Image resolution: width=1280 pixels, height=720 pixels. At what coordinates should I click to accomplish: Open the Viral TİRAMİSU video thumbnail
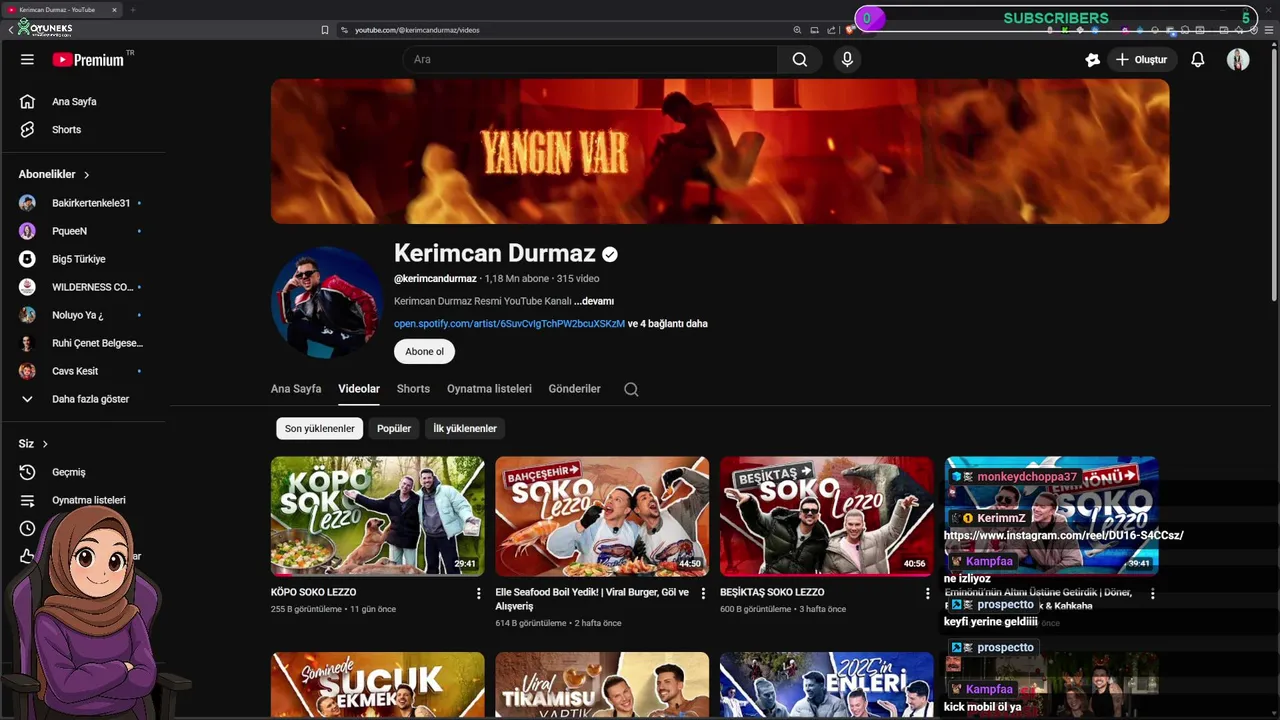[602, 686]
